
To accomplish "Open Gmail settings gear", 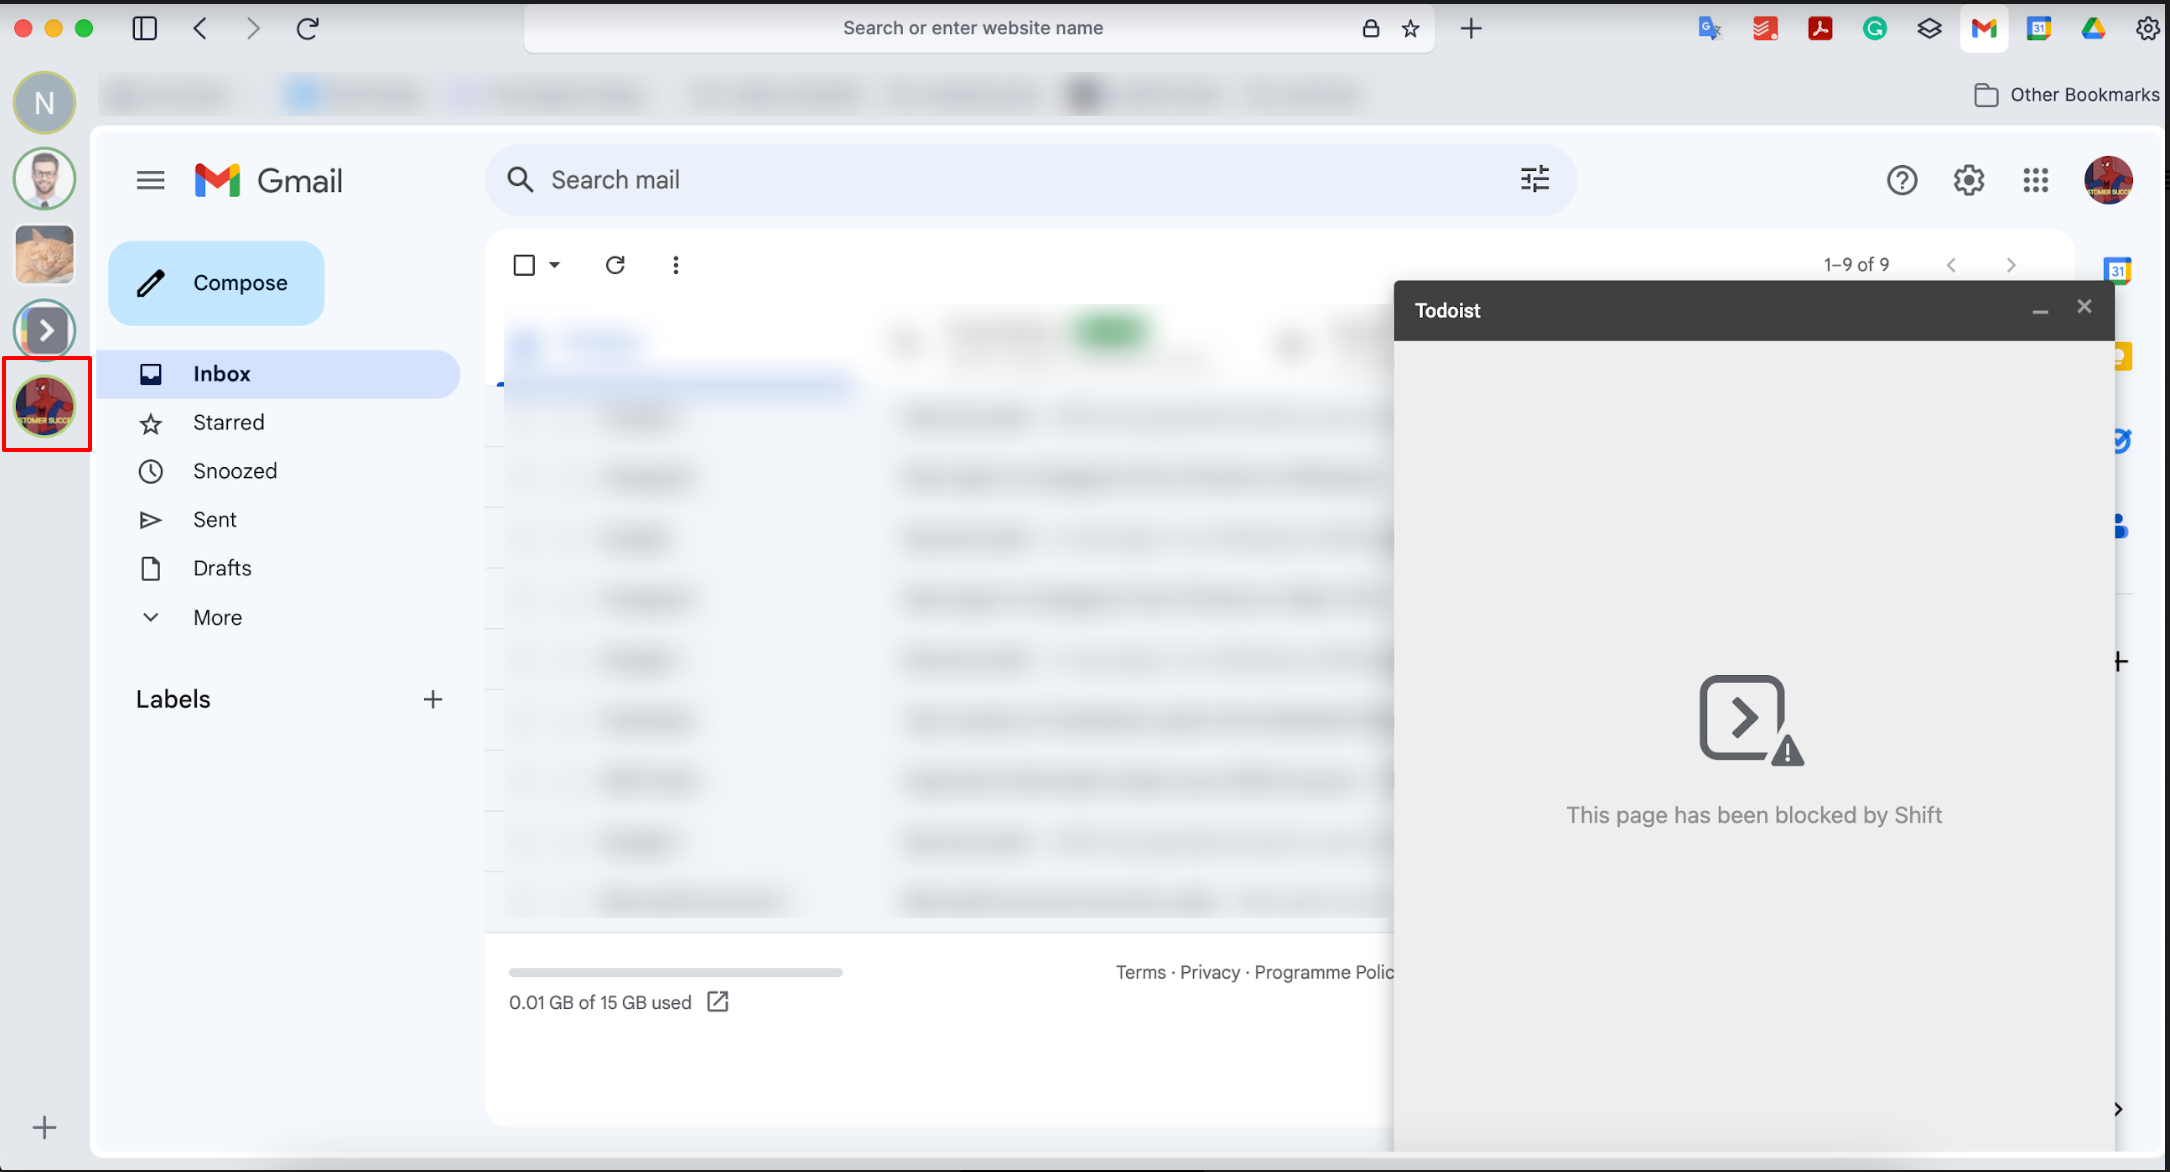I will coord(1969,181).
